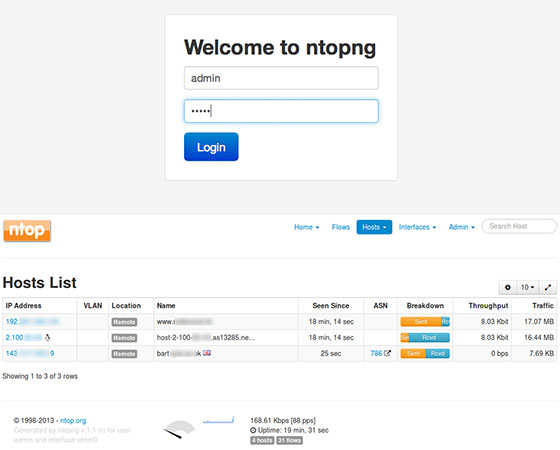Click the Remote badge in the 192. row
The width and height of the screenshot is (560, 450).
pos(124,322)
